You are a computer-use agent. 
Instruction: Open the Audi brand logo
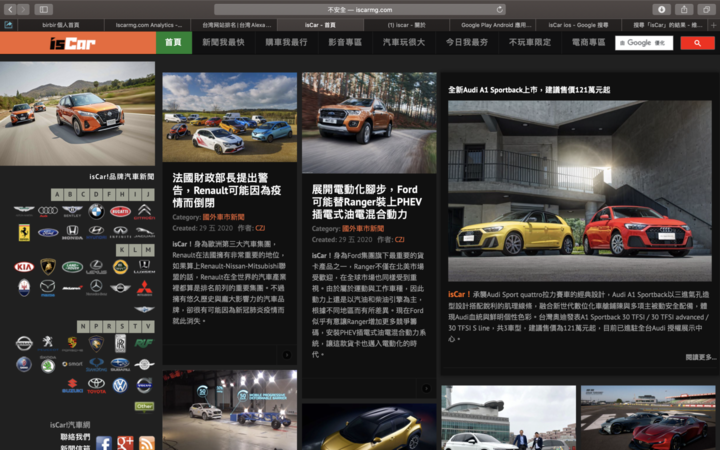[48, 211]
